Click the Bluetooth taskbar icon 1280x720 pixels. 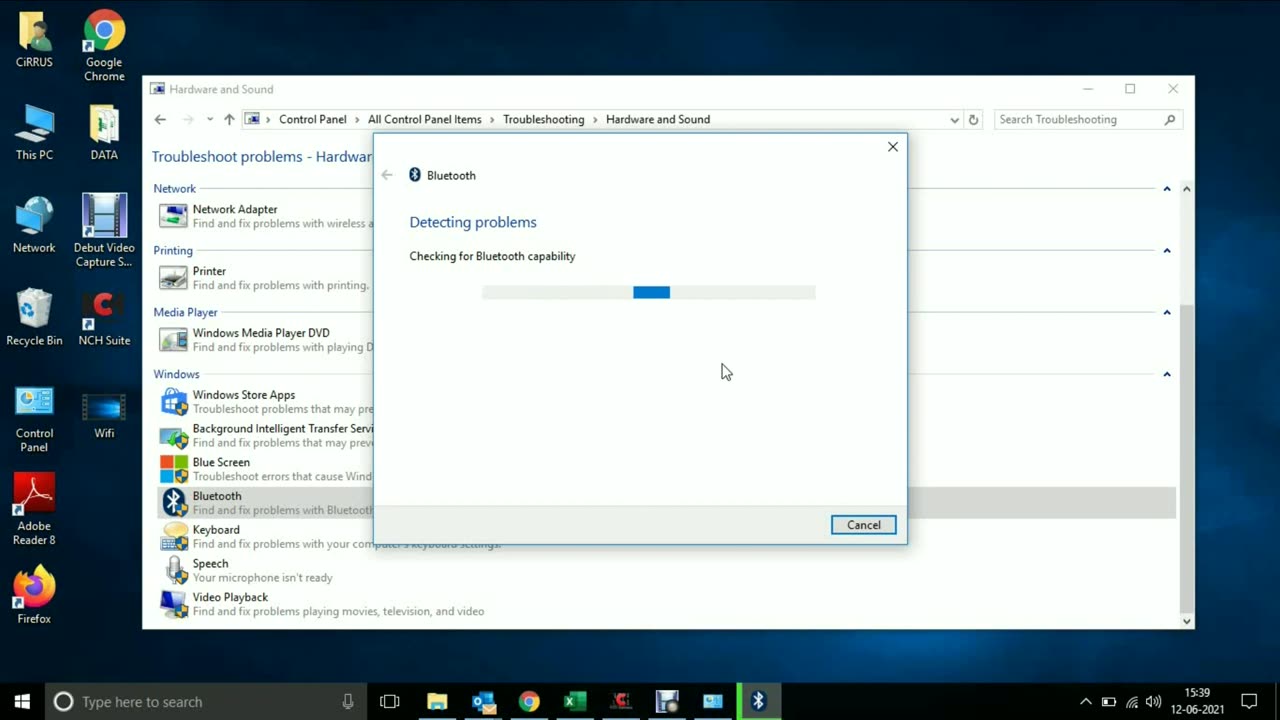click(x=758, y=701)
